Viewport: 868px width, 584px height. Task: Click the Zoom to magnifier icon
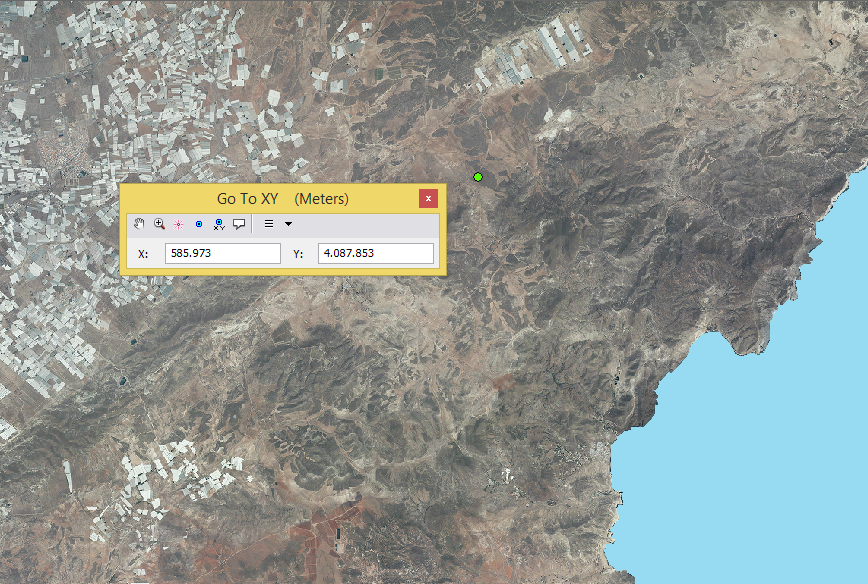tap(159, 224)
